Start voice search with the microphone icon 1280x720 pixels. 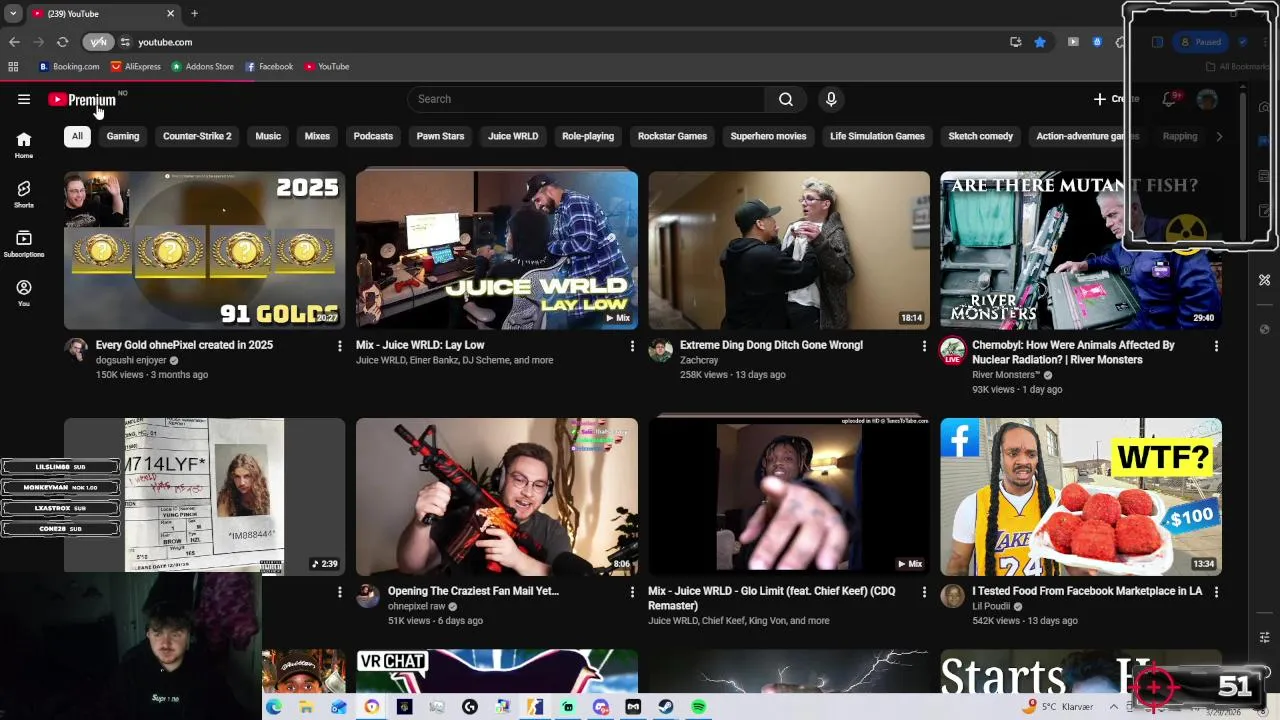point(831,99)
